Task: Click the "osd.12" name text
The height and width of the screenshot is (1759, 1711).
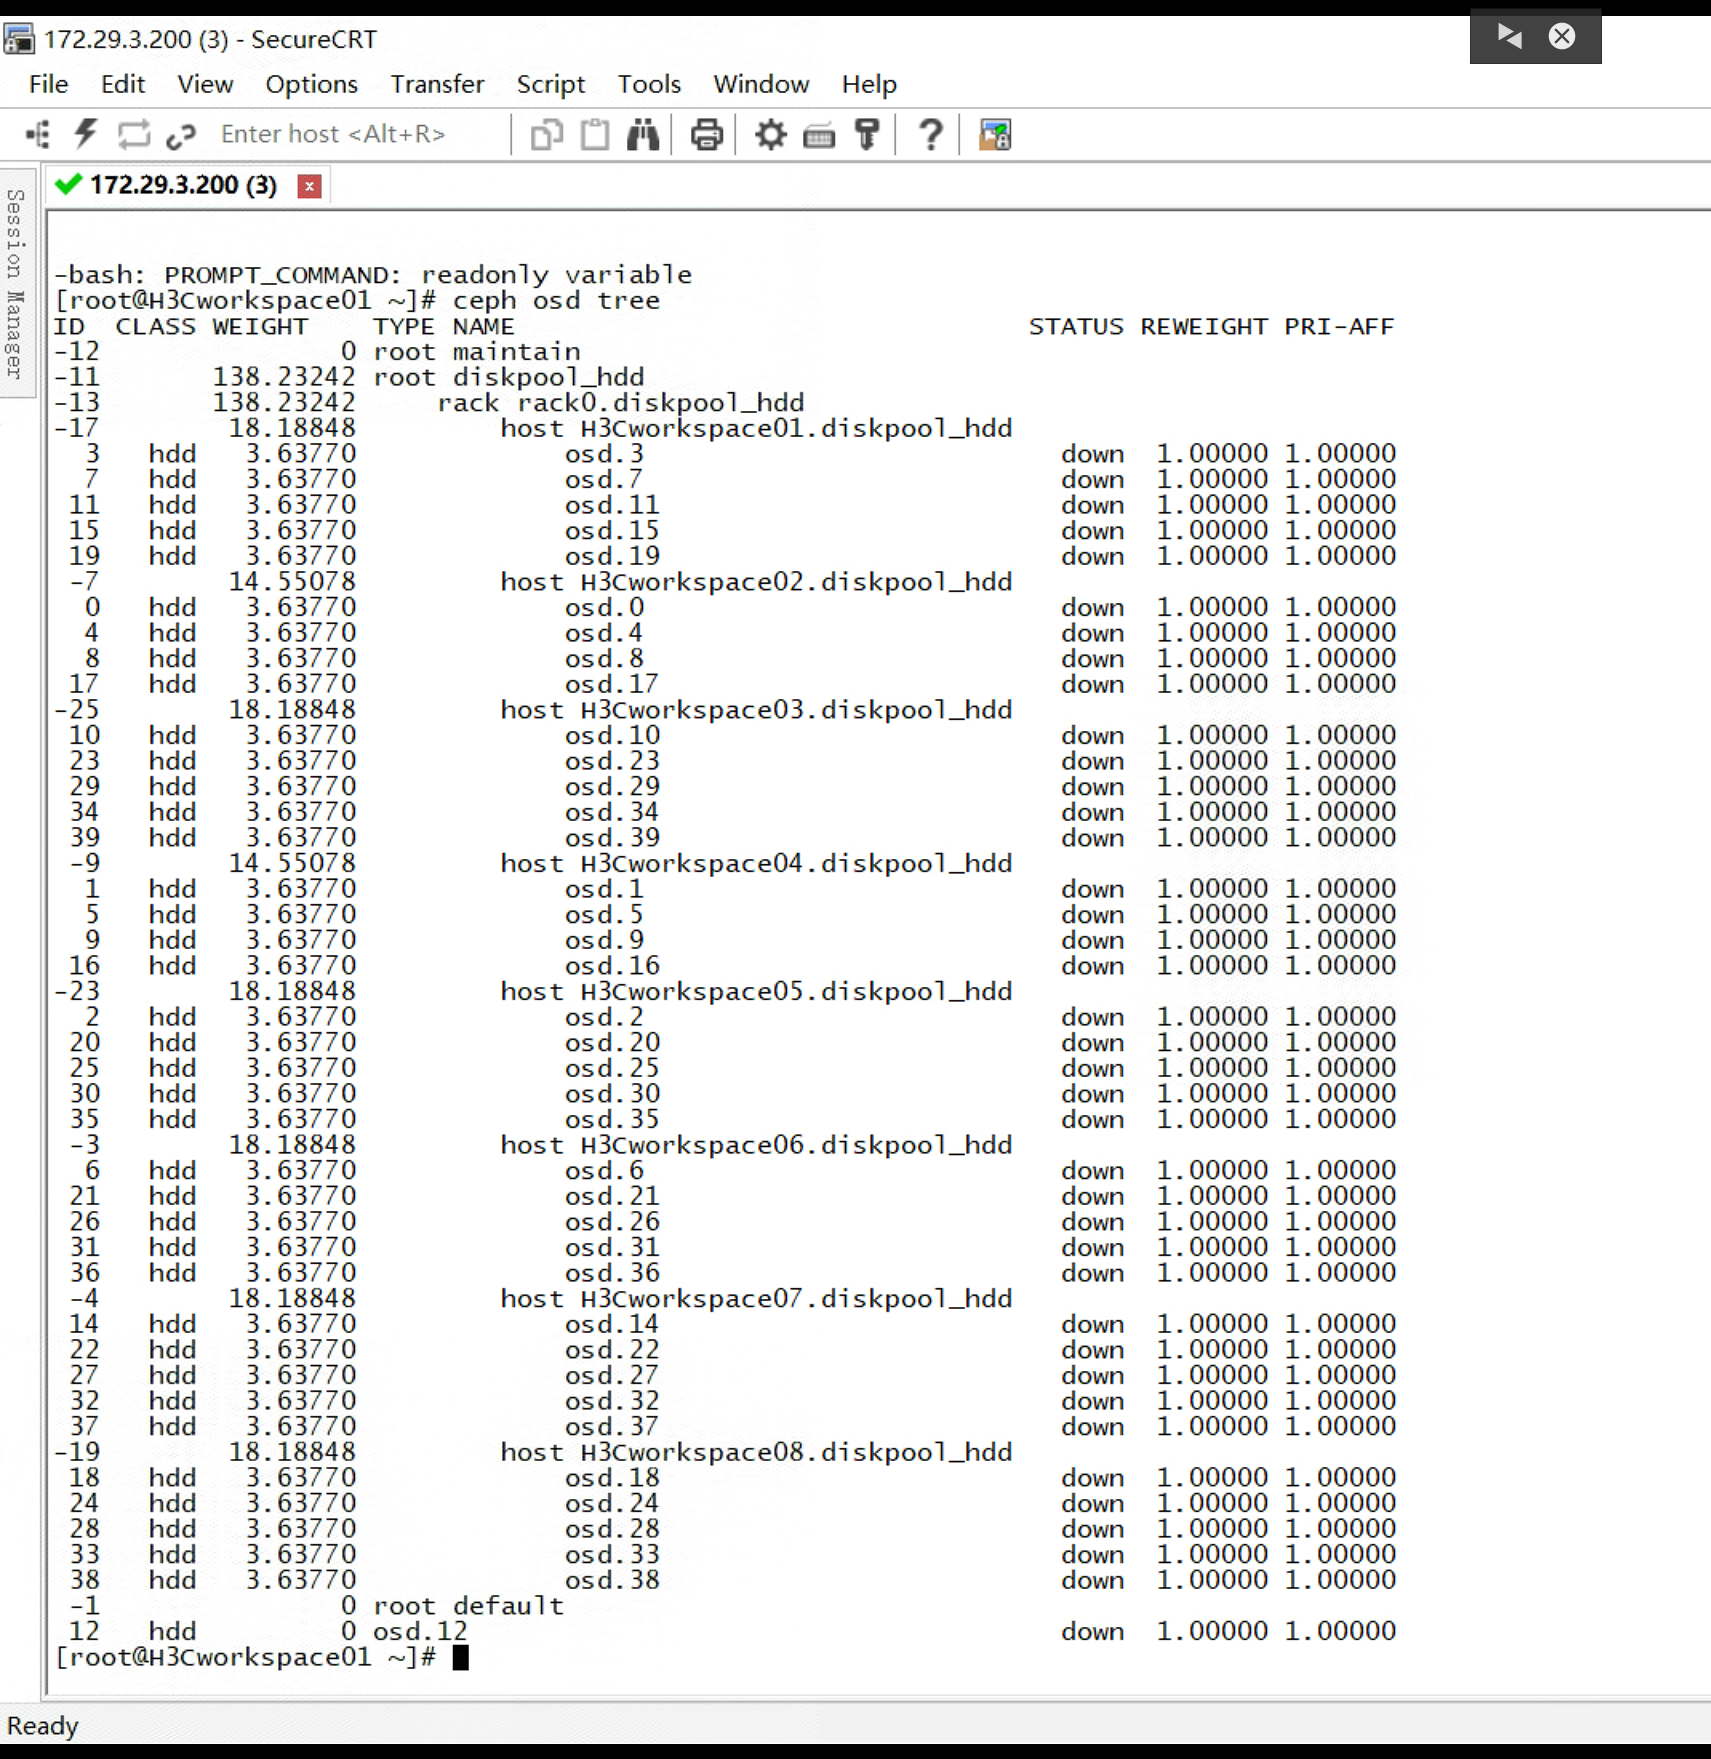Action: pyautogui.click(x=420, y=1632)
